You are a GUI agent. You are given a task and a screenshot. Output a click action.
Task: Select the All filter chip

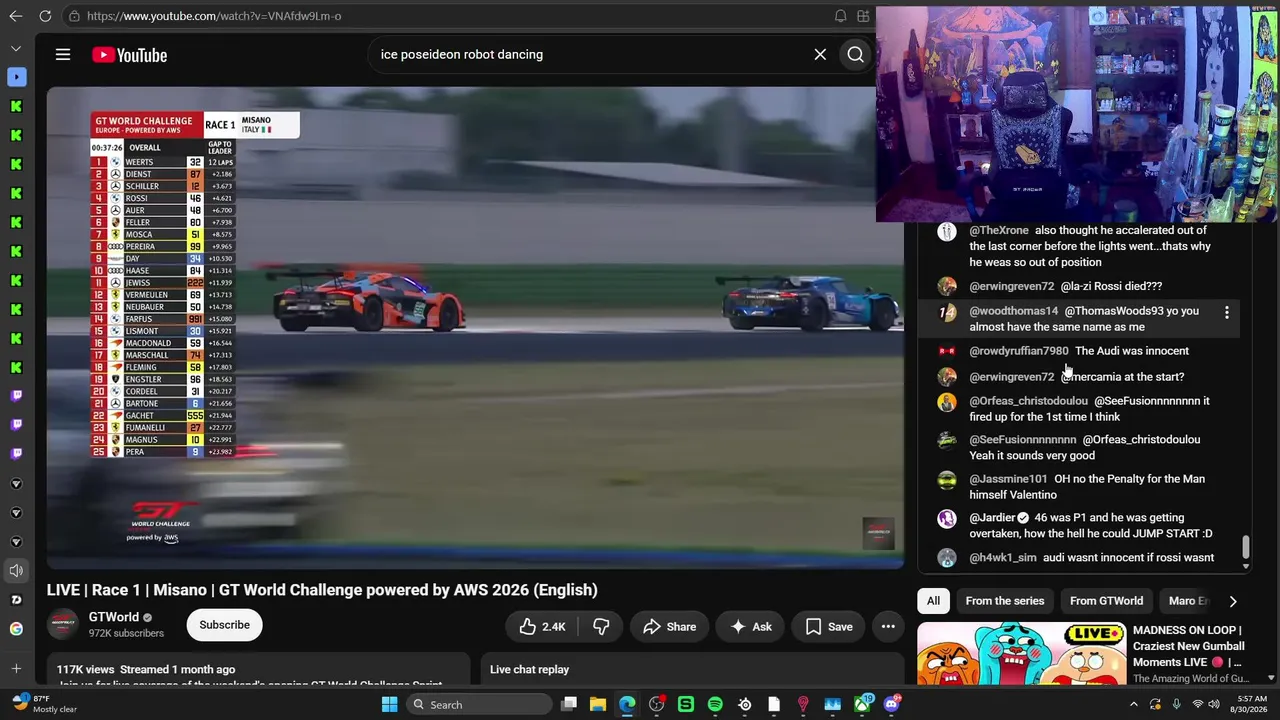pos(933,601)
